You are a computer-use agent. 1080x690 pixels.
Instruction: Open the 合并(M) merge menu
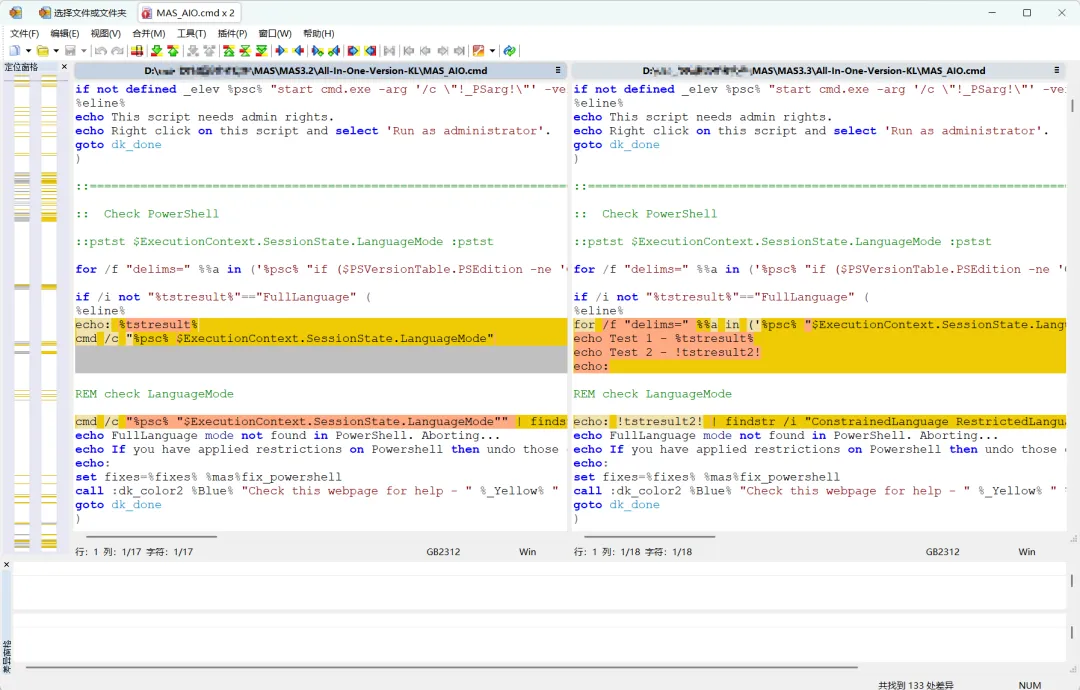[148, 34]
